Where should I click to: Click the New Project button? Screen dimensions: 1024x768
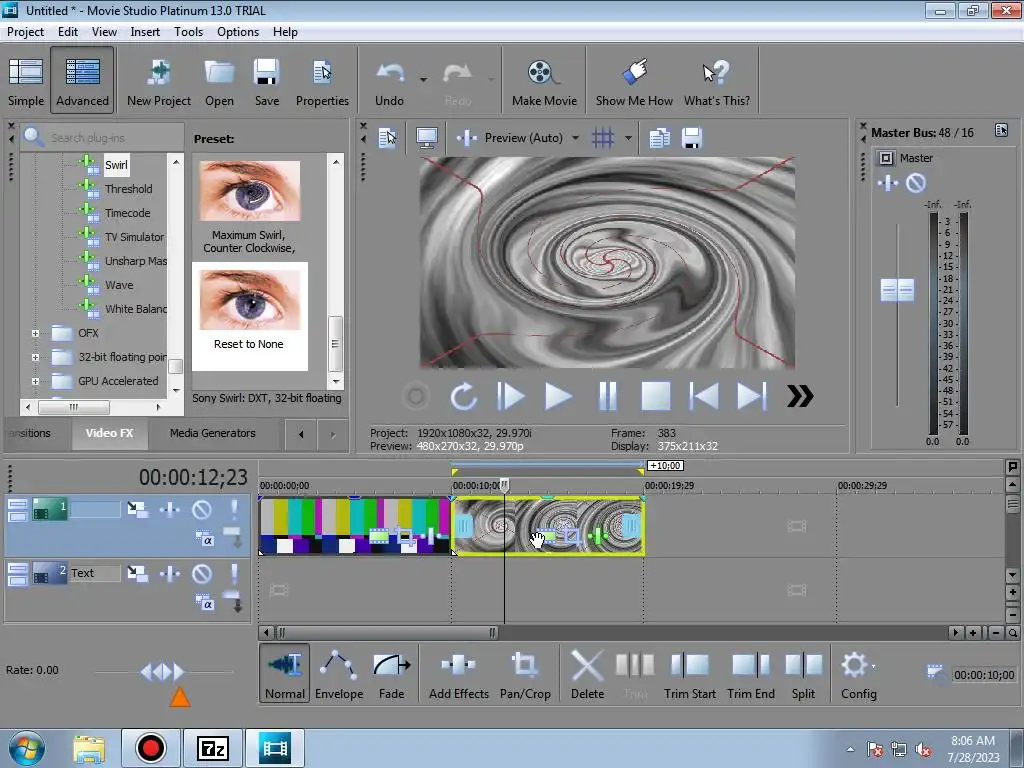click(158, 82)
